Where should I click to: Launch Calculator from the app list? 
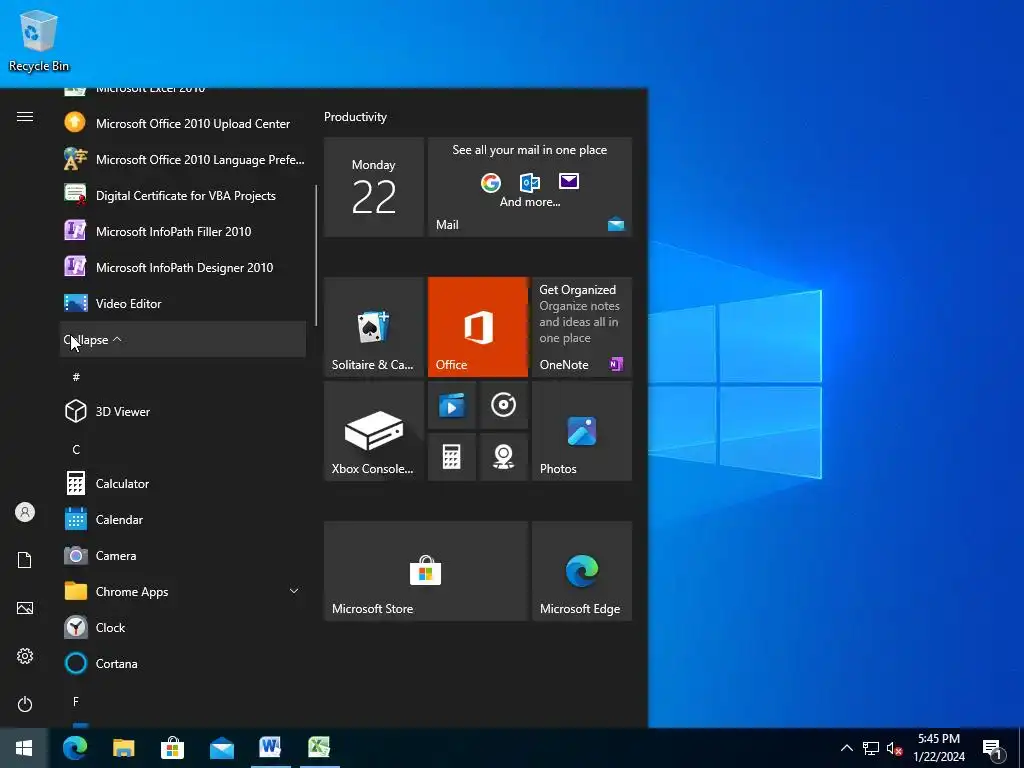click(x=183, y=483)
